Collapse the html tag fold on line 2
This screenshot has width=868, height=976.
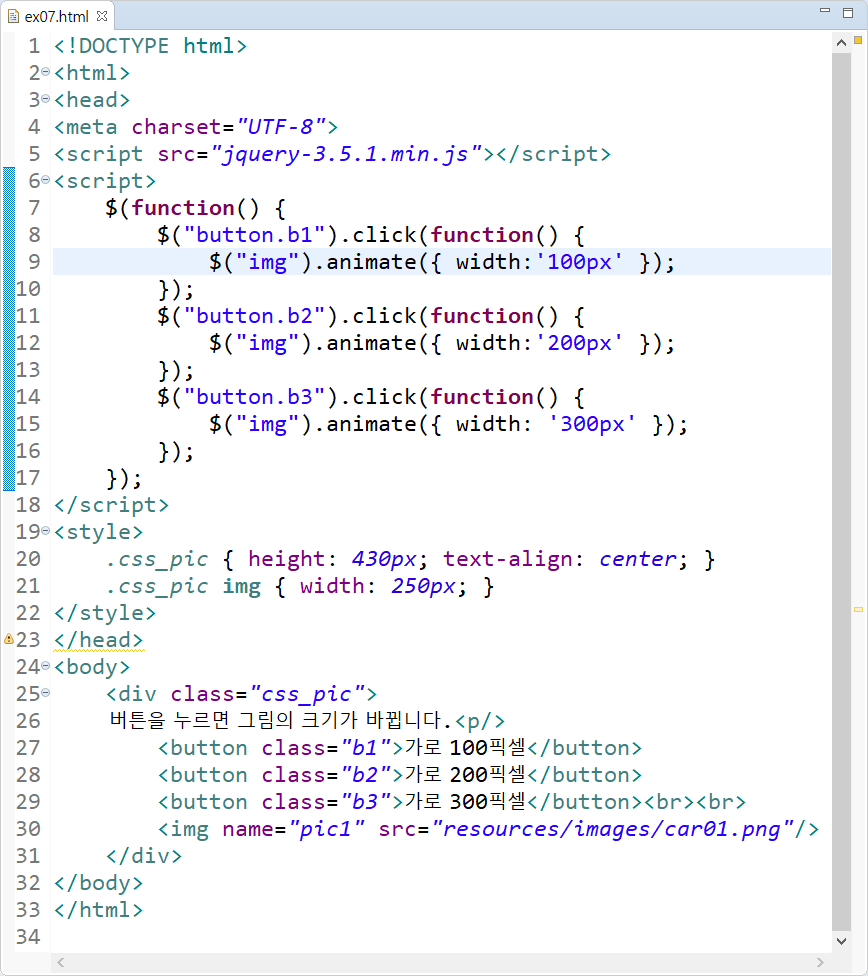pyautogui.click(x=45, y=72)
